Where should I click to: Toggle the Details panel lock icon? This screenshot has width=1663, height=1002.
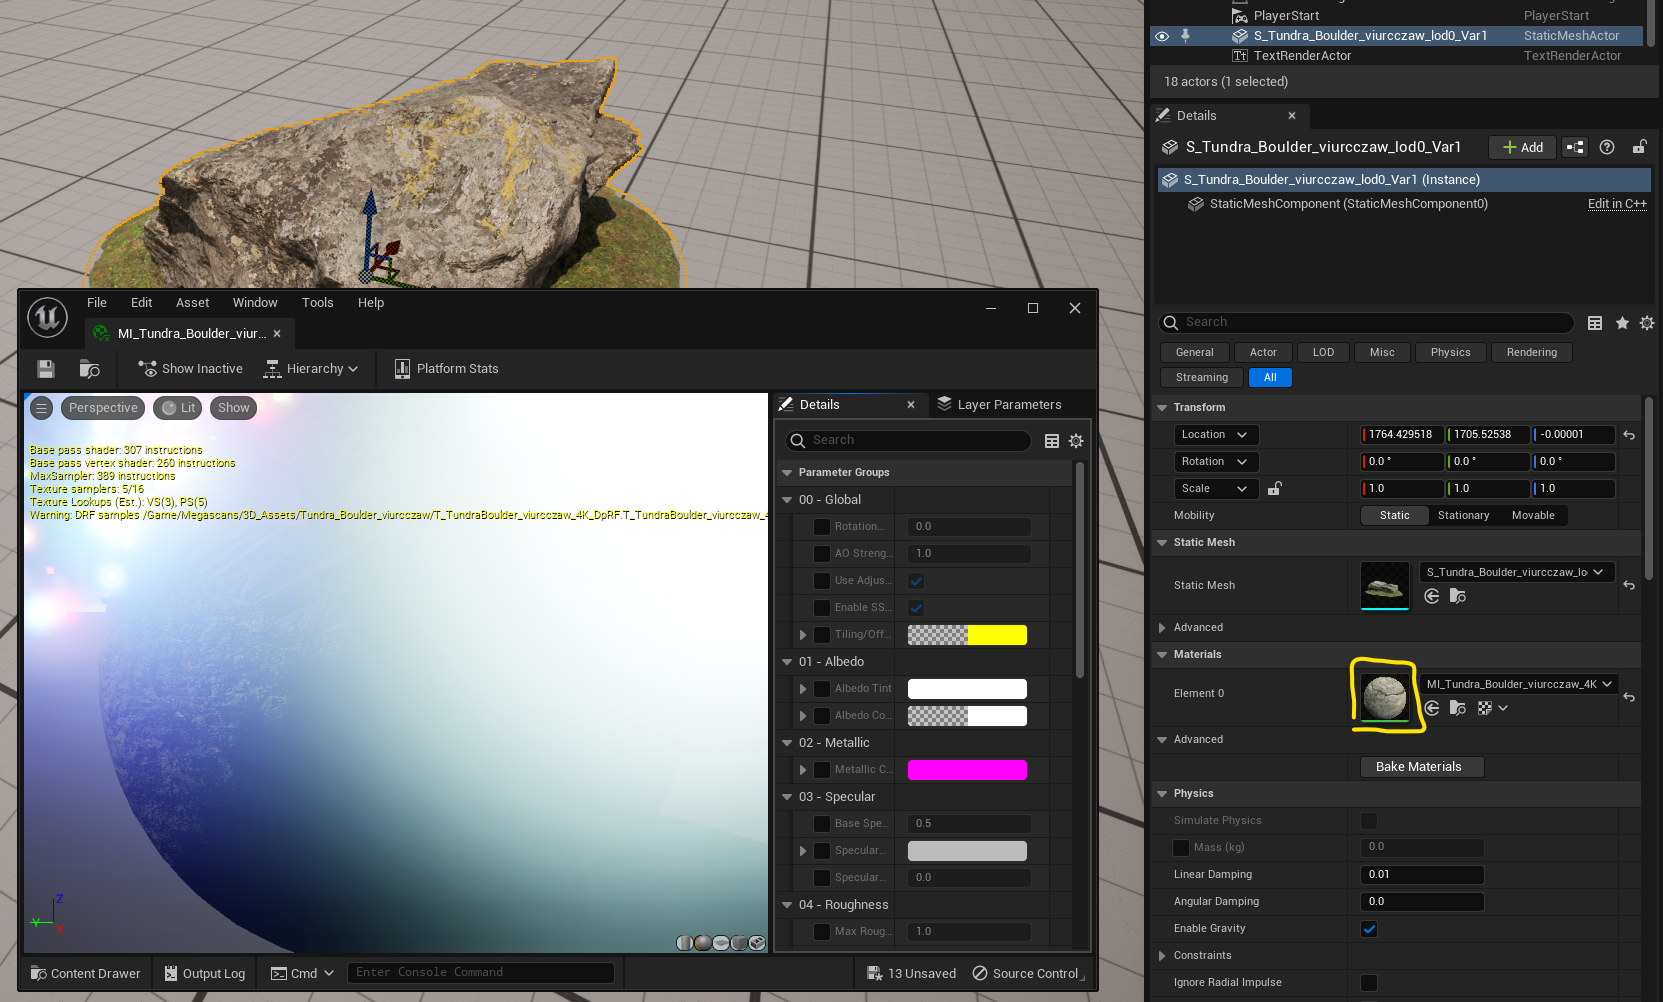point(1639,147)
